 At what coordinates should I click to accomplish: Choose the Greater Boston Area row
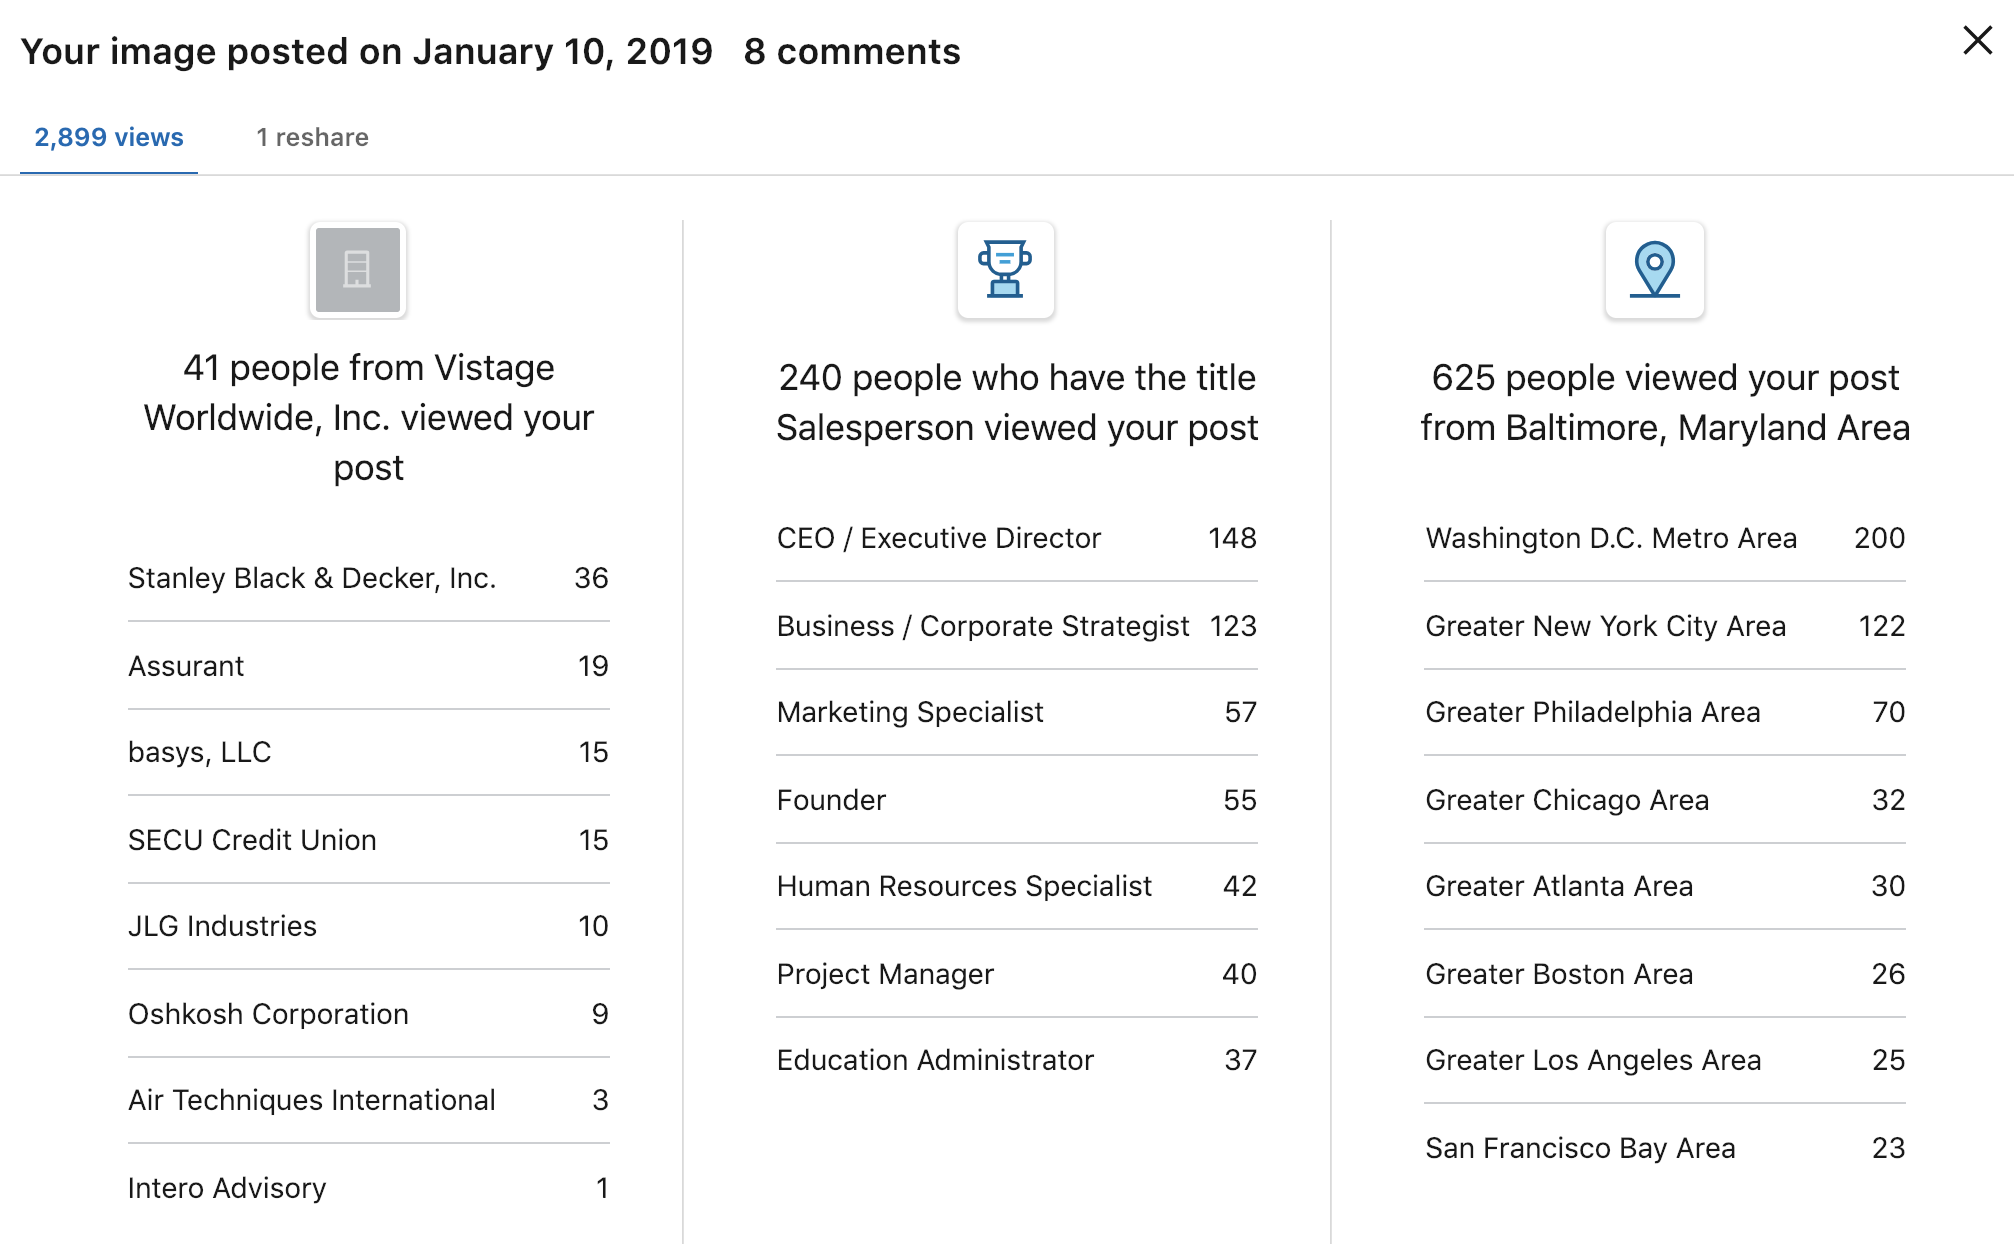point(1664,974)
